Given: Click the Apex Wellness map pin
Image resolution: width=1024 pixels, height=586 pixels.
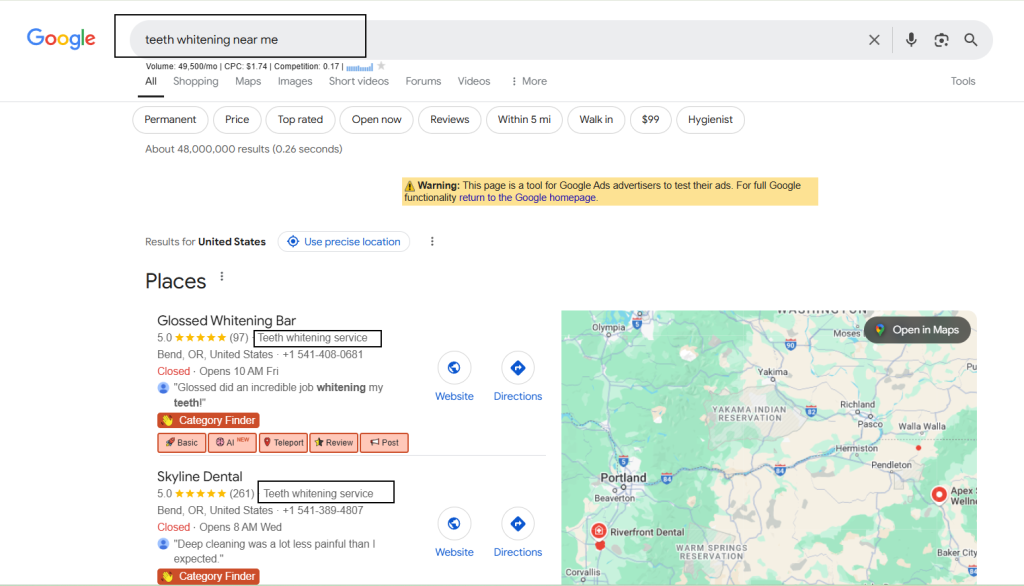Looking at the screenshot, I should click(939, 495).
